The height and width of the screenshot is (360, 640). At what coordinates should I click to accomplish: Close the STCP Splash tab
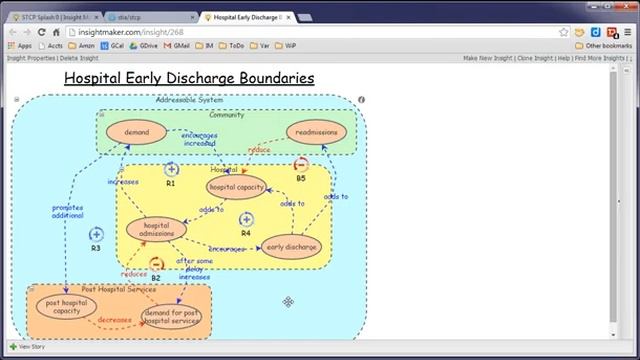[x=97, y=18]
